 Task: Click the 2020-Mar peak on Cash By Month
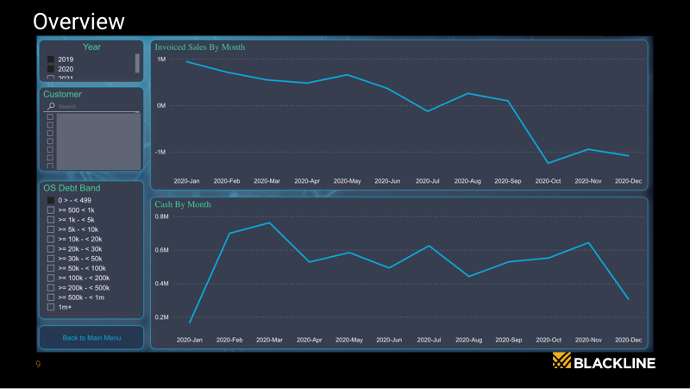[269, 223]
